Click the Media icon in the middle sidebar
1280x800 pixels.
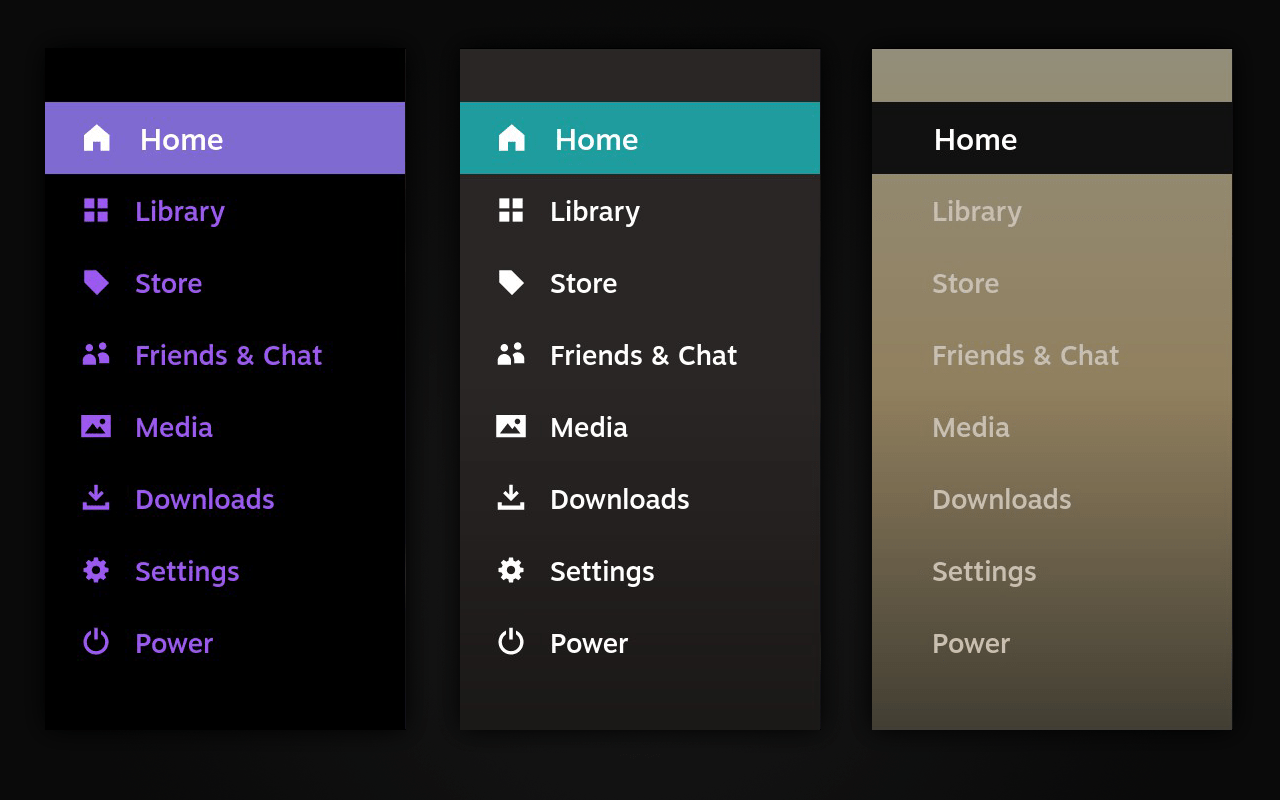point(511,427)
